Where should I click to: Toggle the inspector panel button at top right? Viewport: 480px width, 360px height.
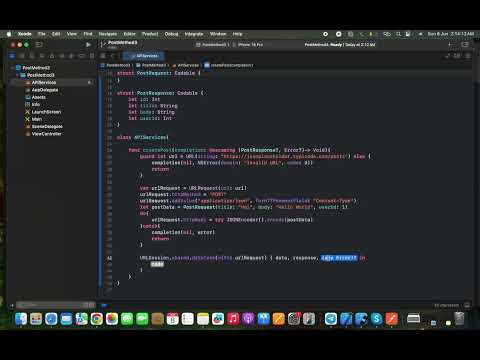pos(465,44)
